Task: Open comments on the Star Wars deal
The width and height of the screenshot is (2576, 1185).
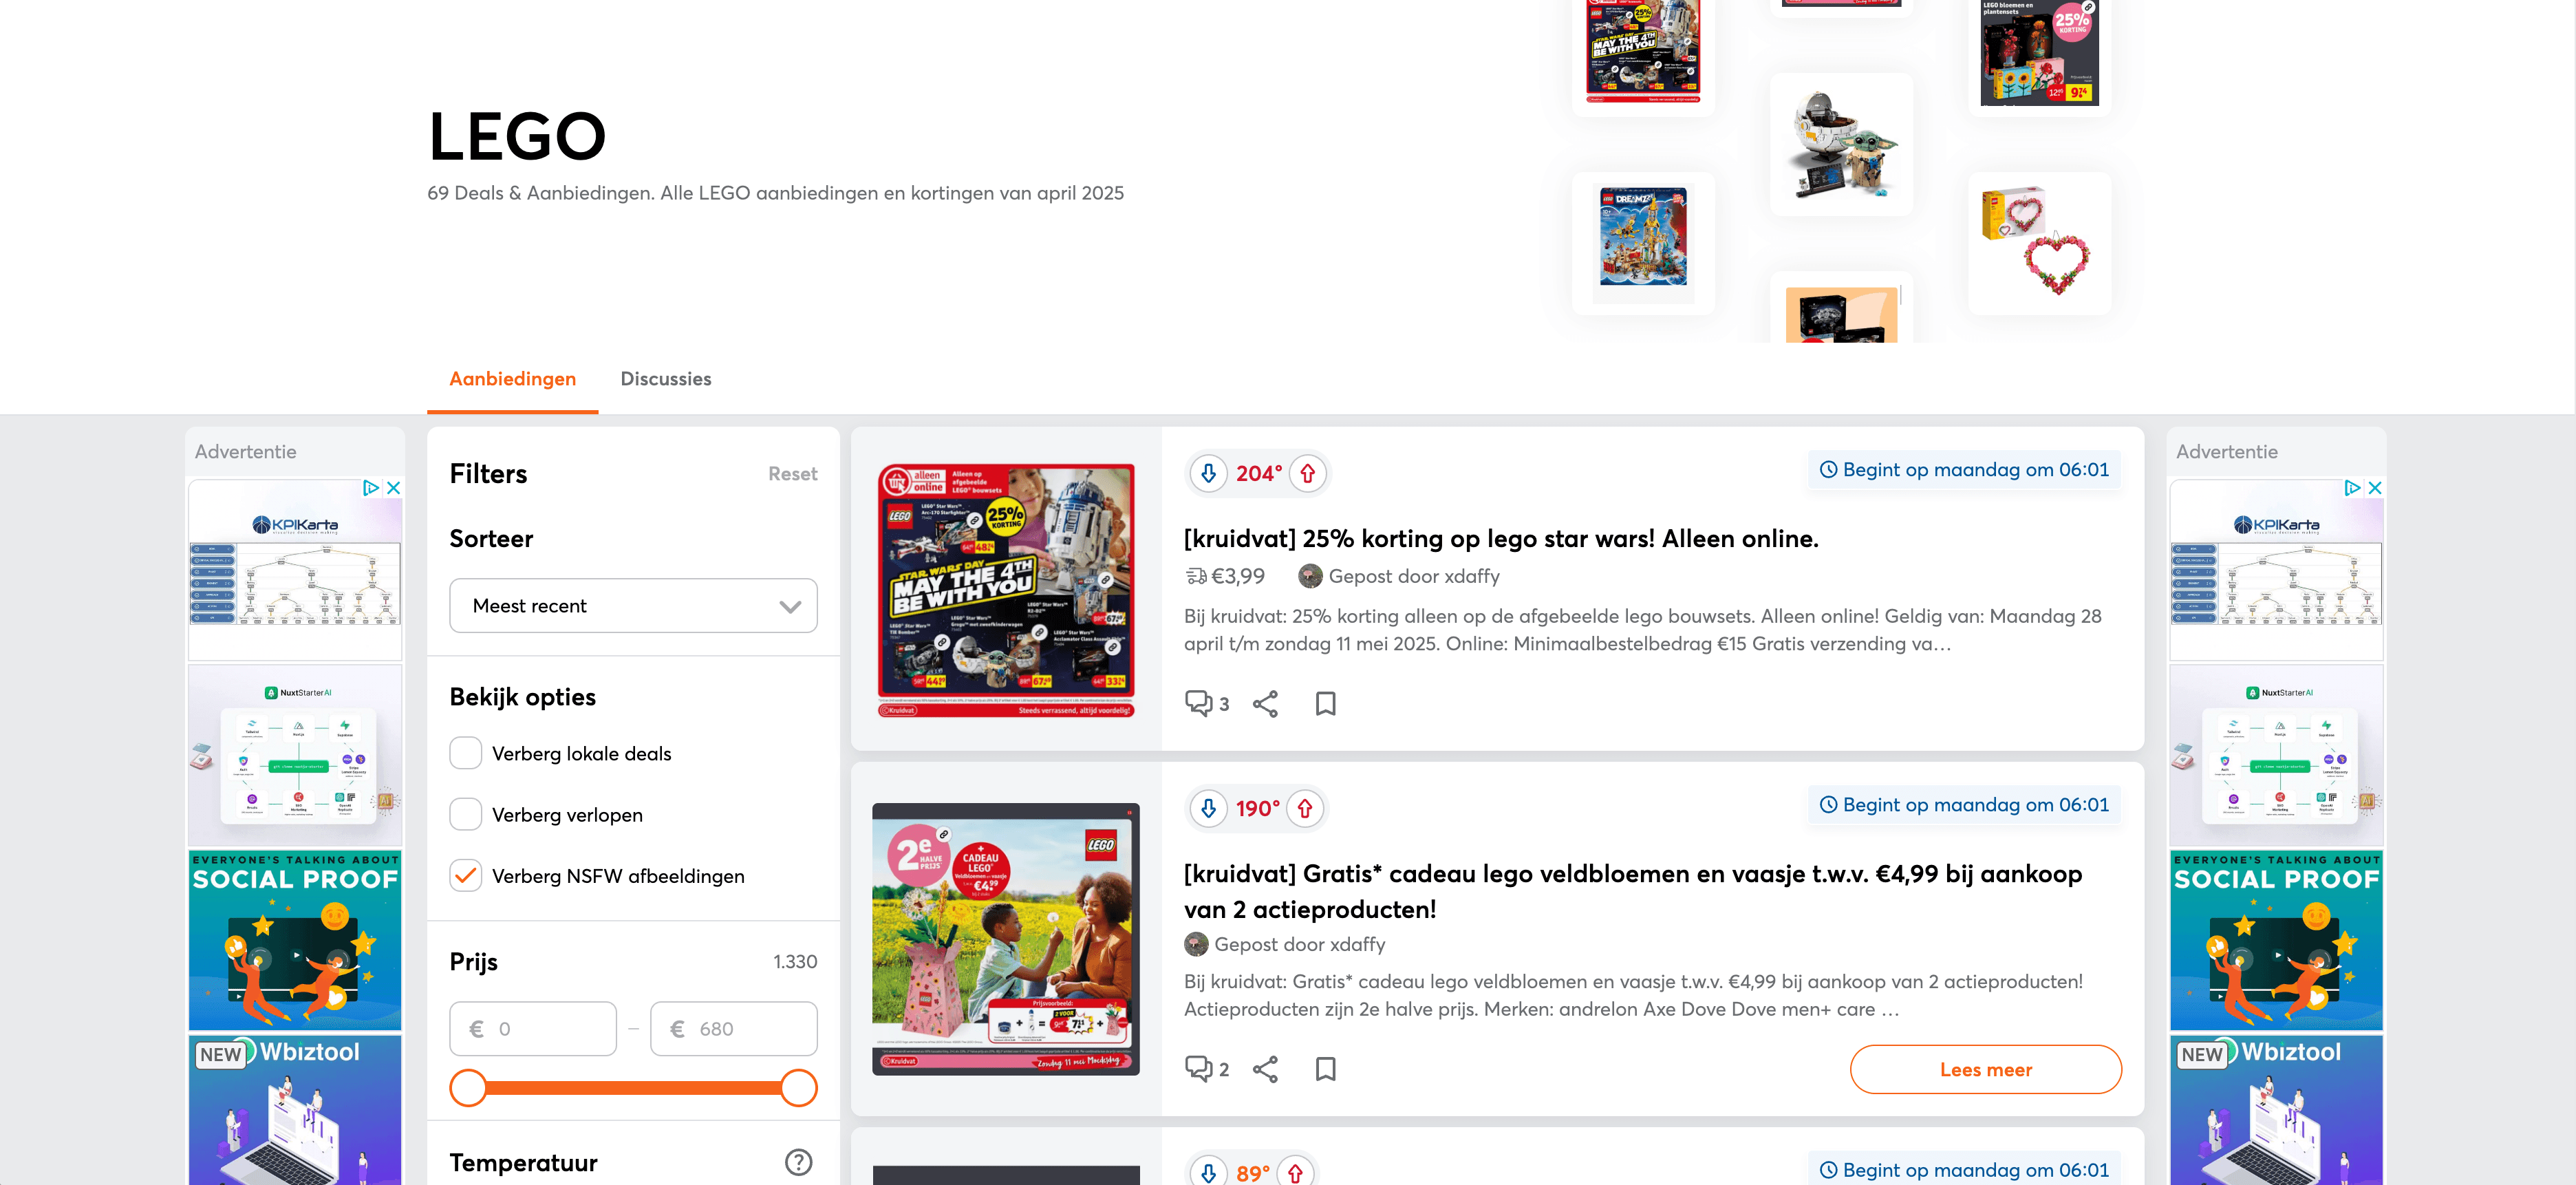Action: pyautogui.click(x=1207, y=703)
